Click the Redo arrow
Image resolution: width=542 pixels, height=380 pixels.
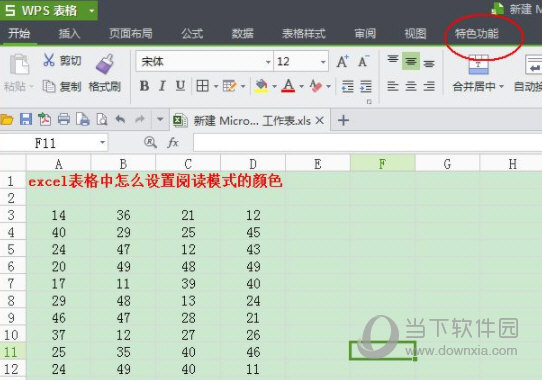(x=140, y=120)
